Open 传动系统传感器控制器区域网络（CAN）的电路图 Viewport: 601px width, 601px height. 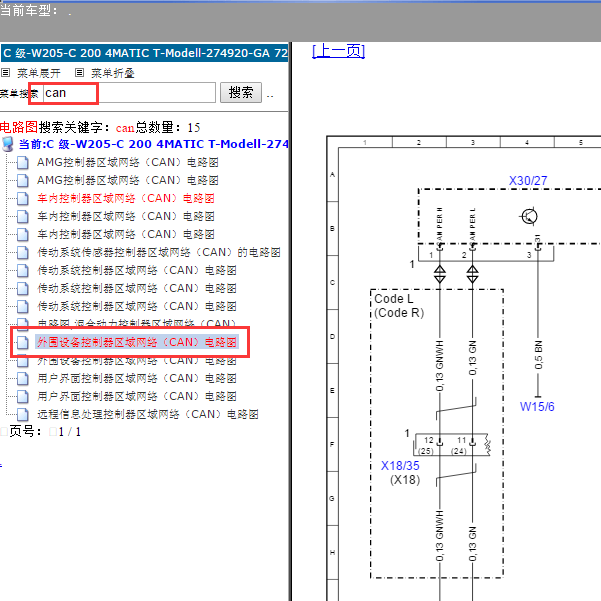click(x=159, y=252)
